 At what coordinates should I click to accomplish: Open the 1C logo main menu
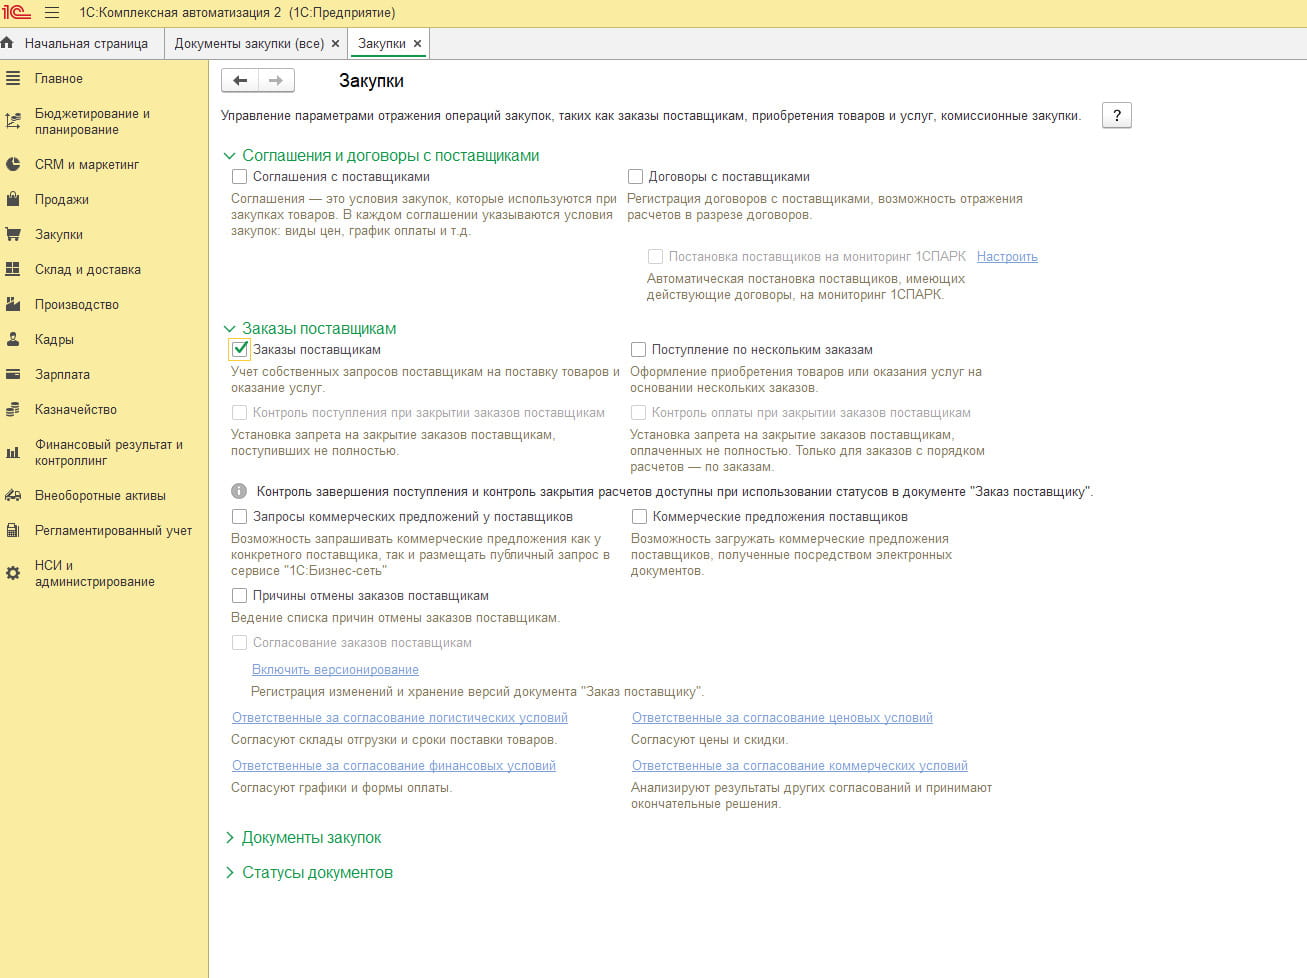16,13
